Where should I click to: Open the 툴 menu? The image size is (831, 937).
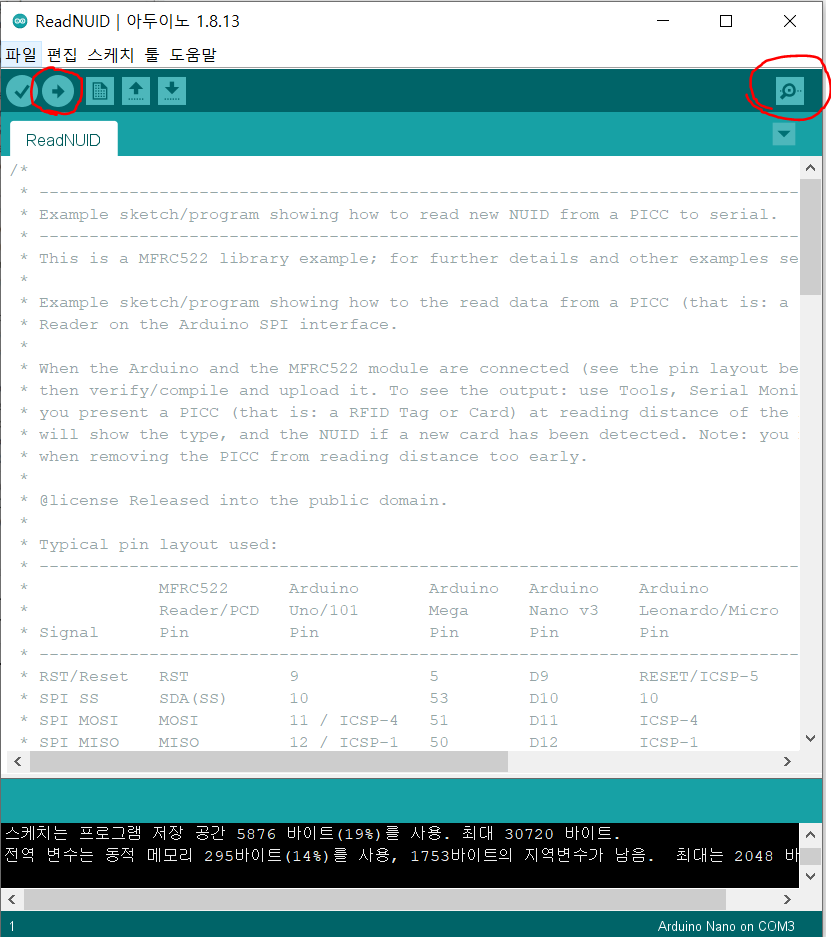point(152,55)
